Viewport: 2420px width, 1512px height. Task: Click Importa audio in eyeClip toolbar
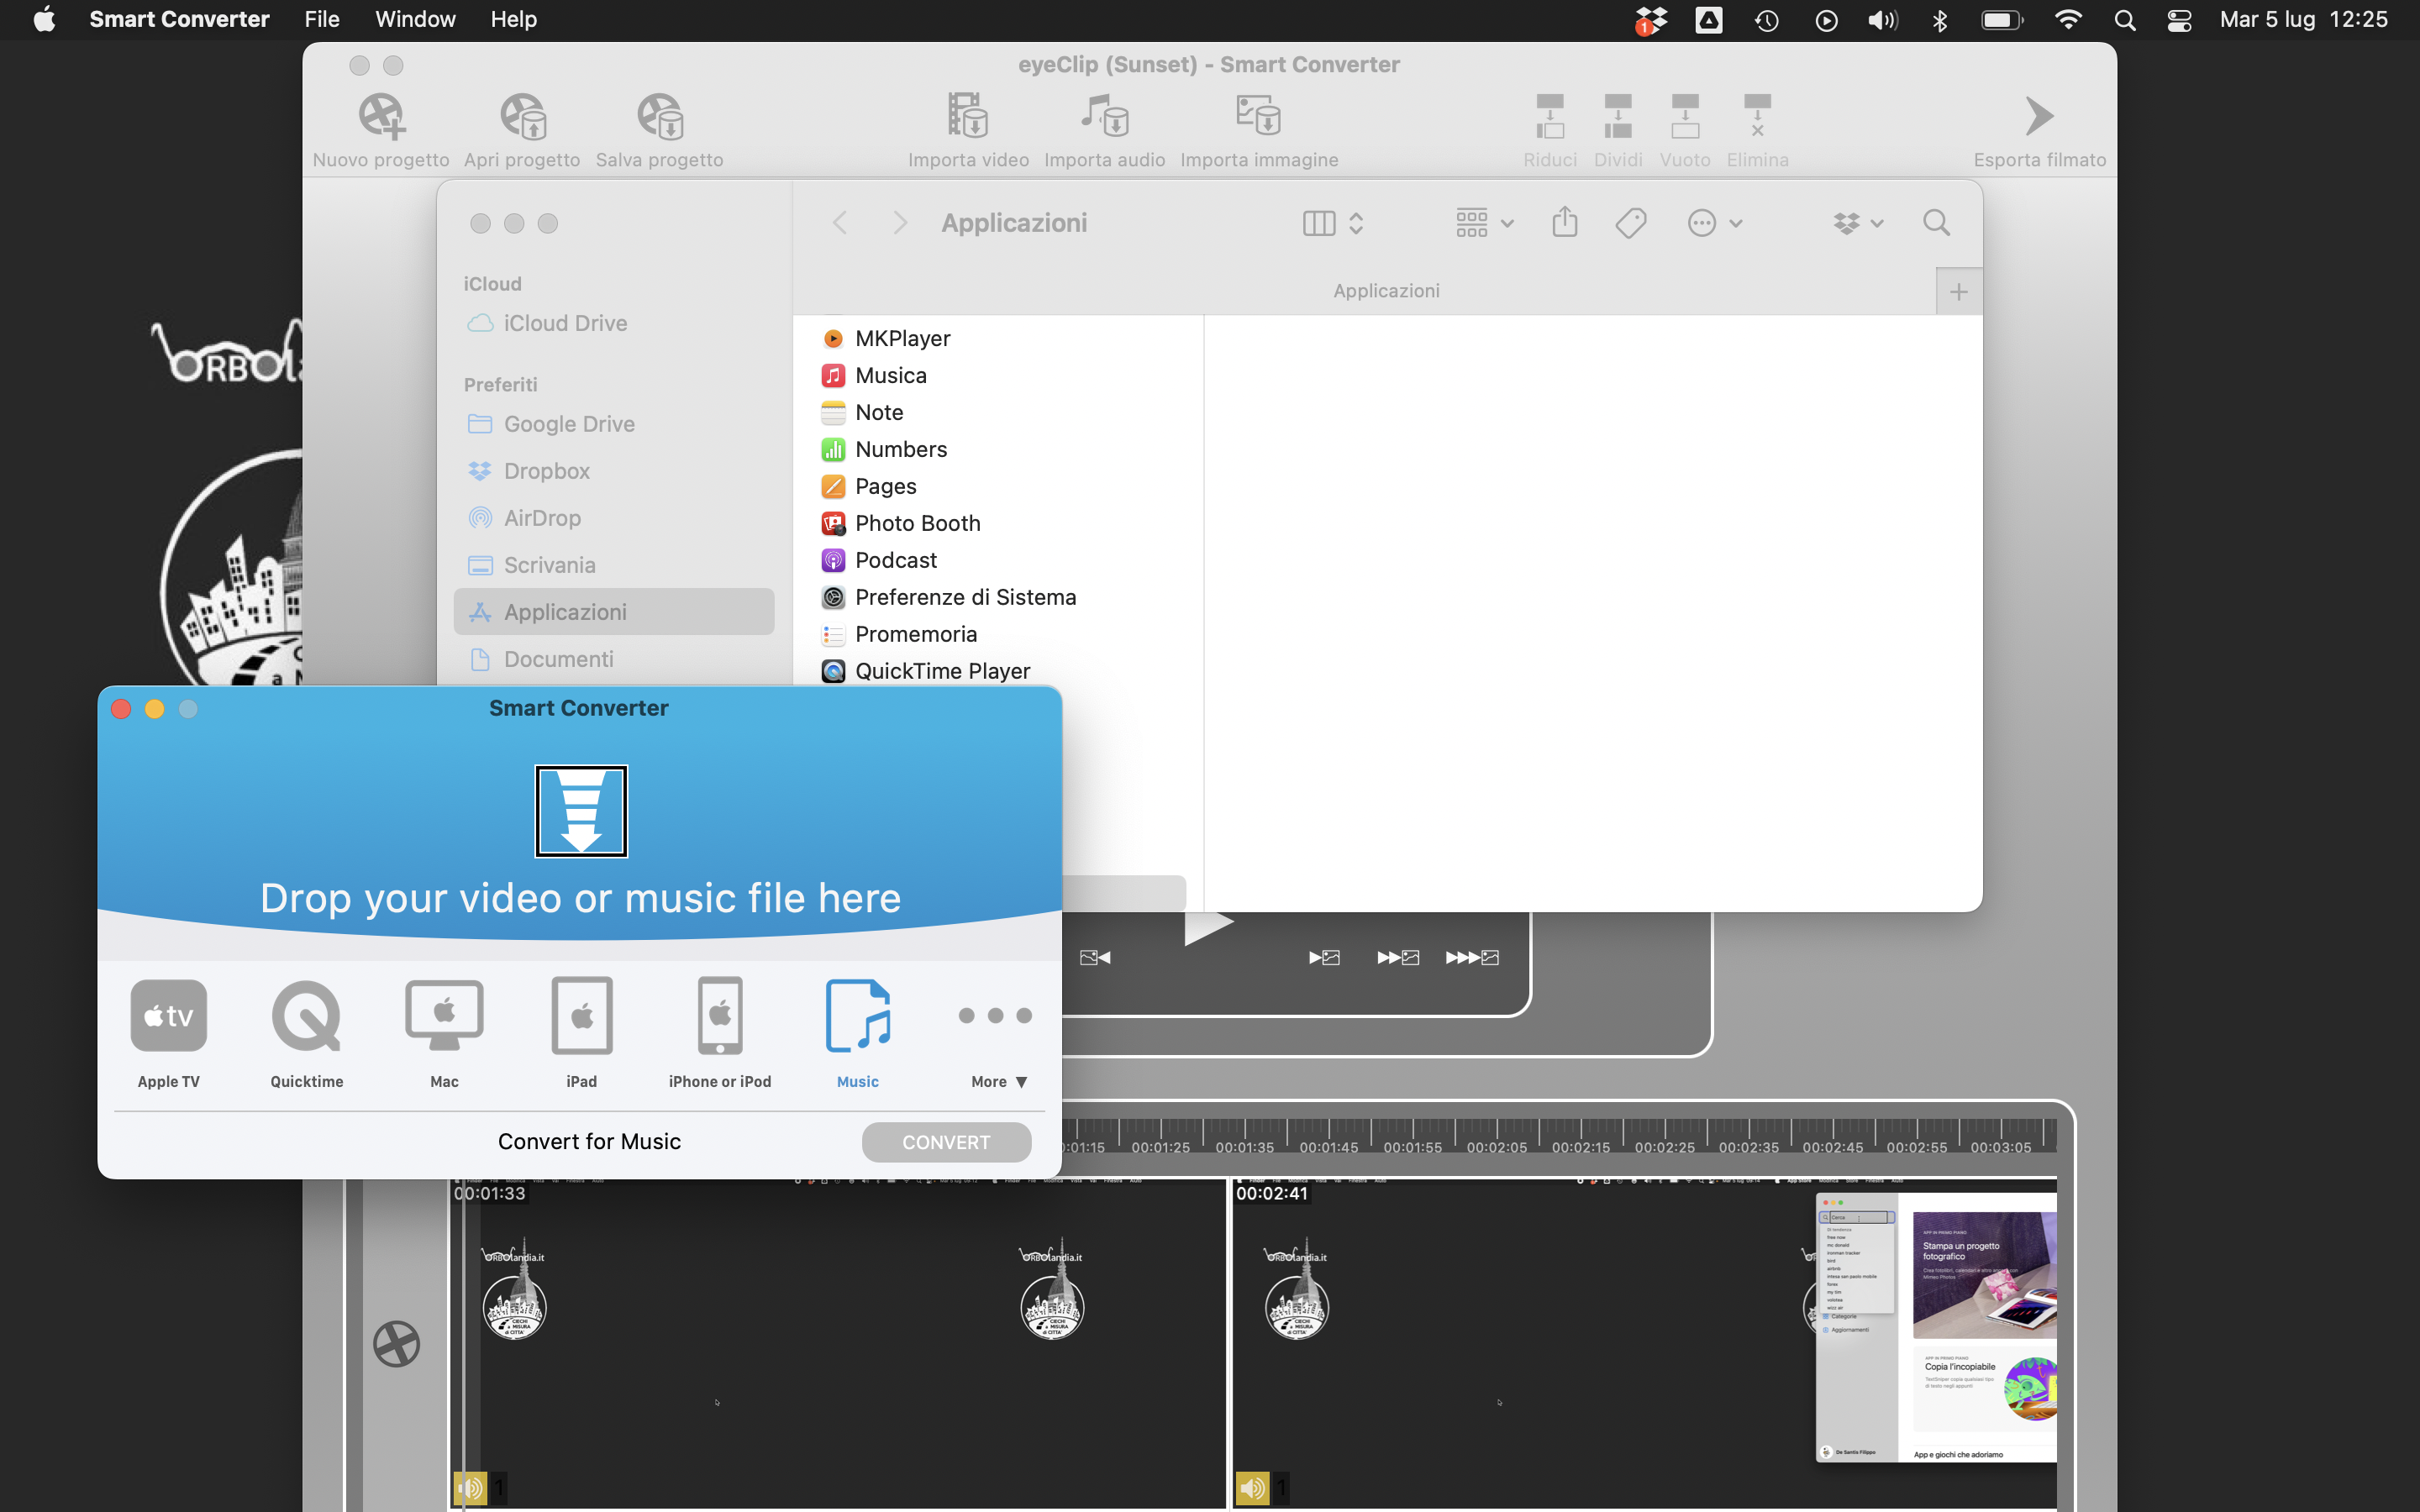pos(1104,115)
